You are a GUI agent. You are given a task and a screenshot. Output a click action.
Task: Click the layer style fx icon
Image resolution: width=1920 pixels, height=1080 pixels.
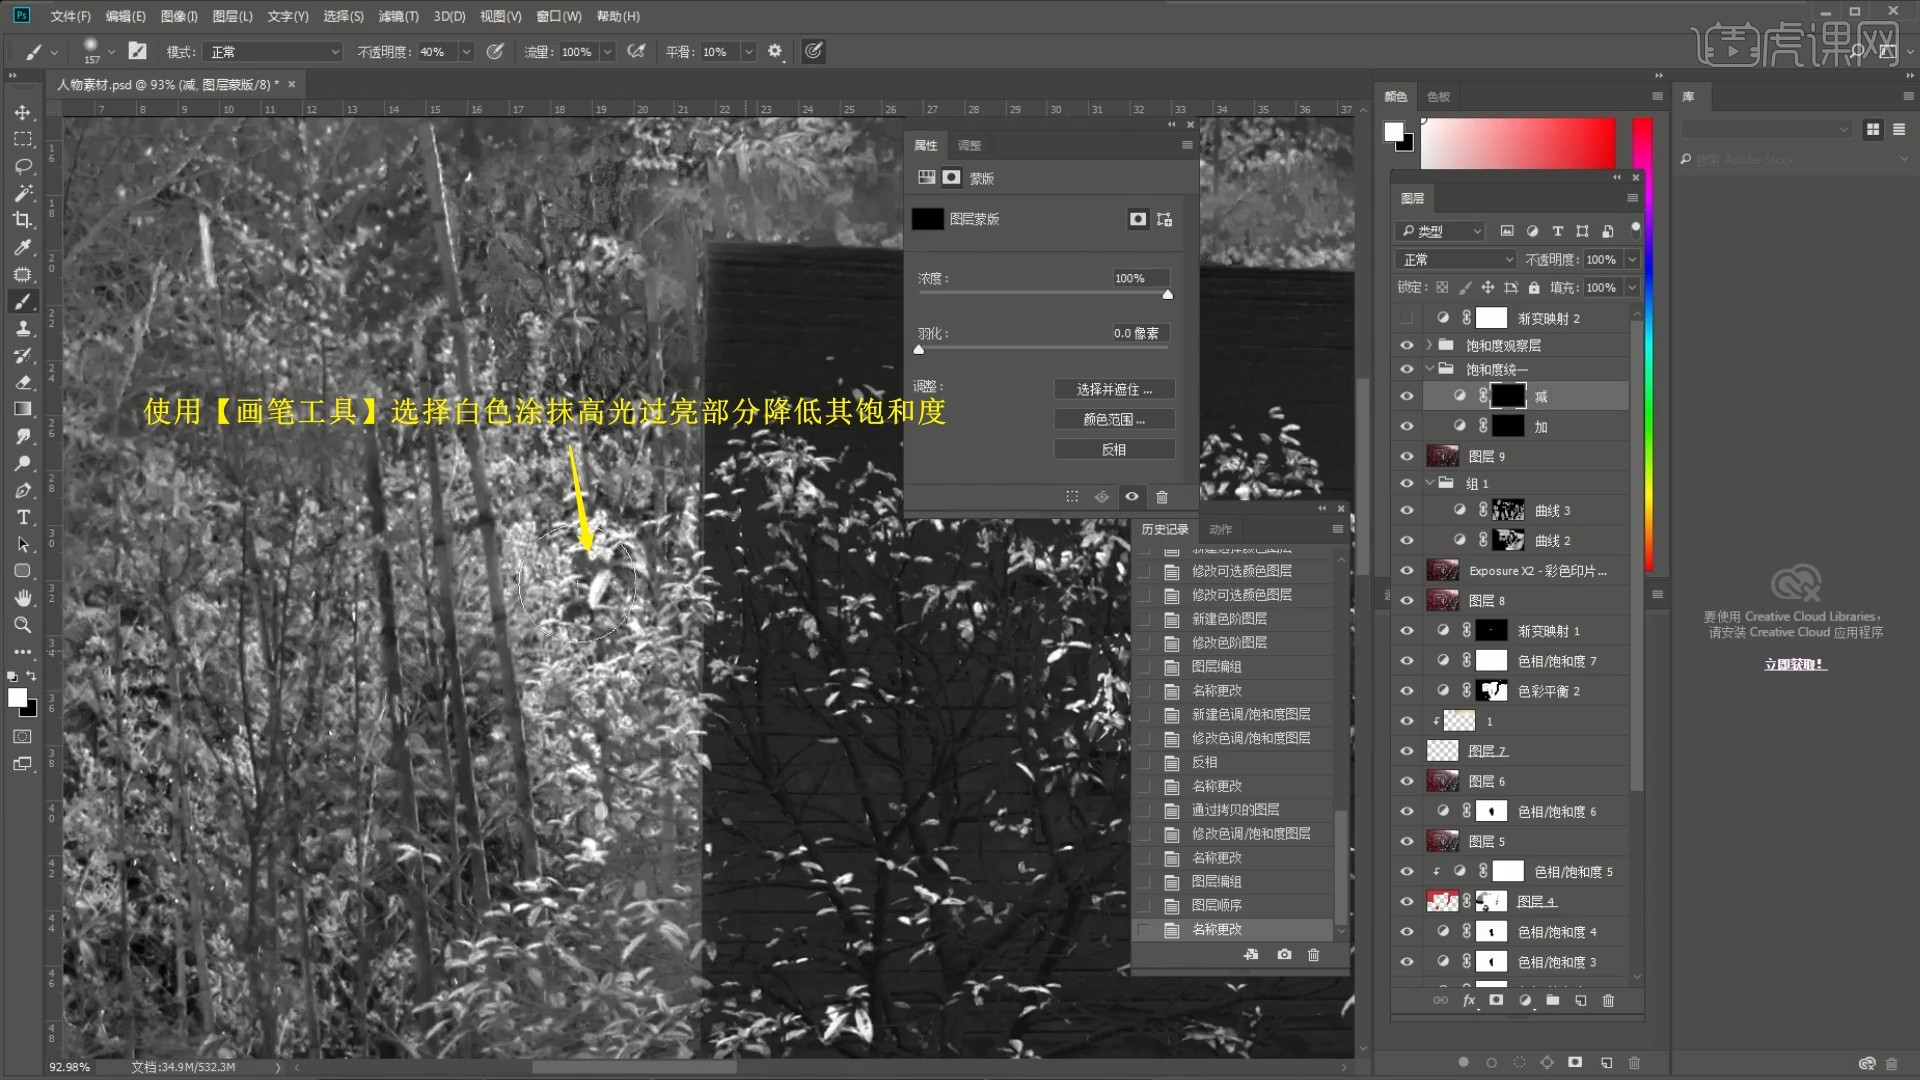(1469, 1000)
